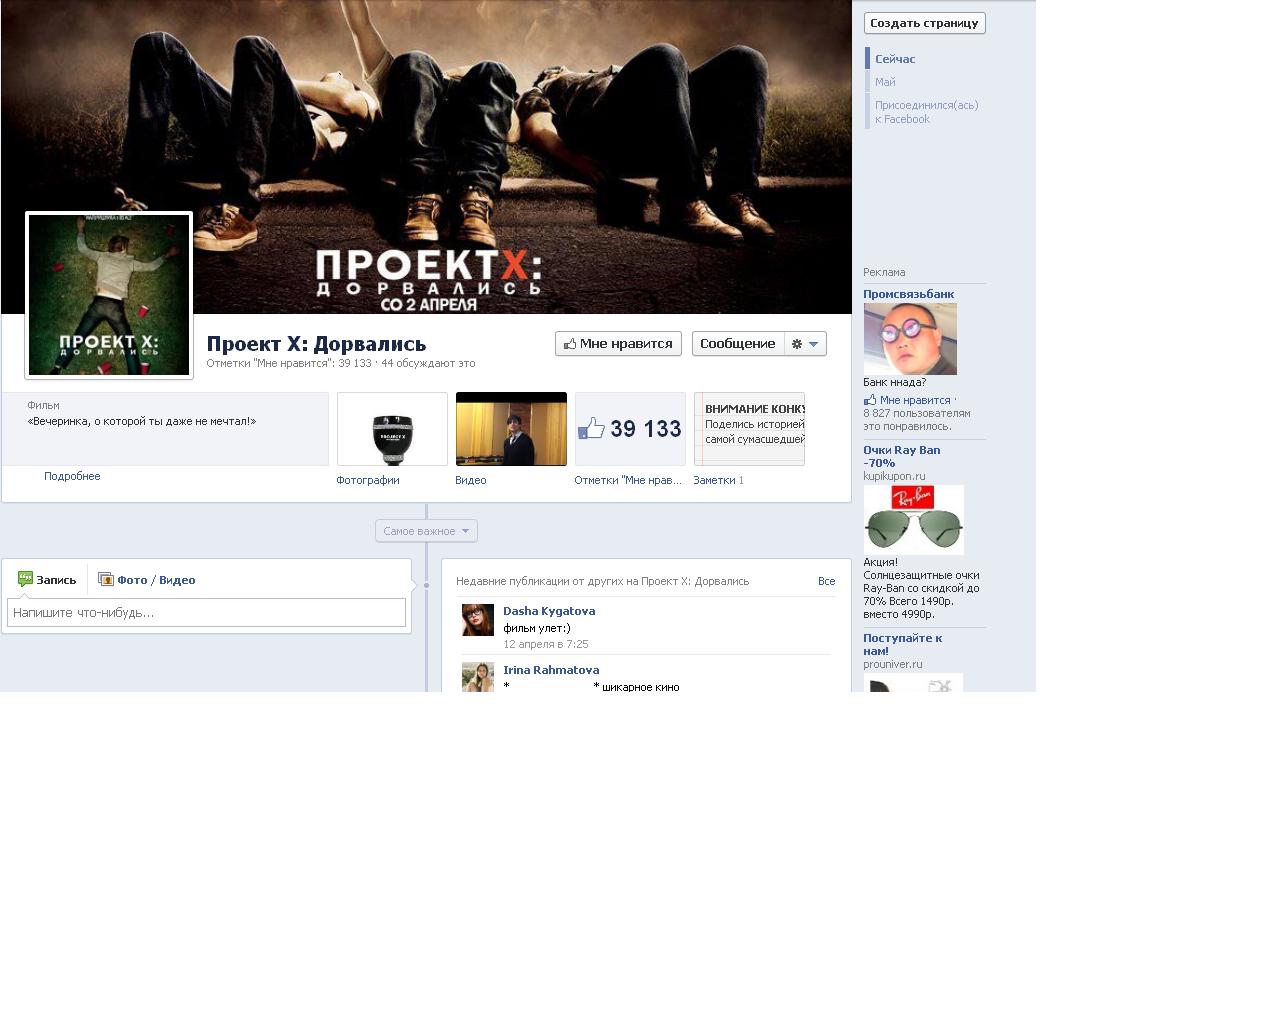Click the шикарное кино post text
The height and width of the screenshot is (1024, 1280).
click(640, 687)
